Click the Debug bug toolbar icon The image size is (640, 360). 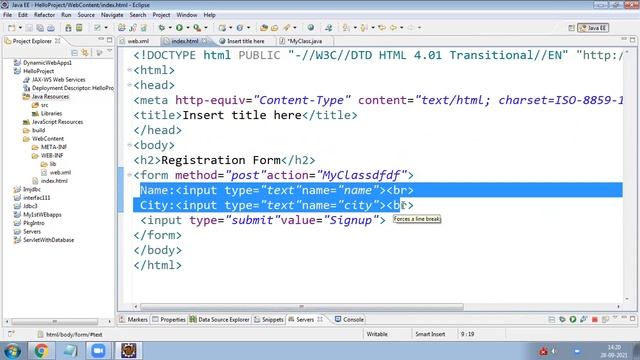coord(162,28)
